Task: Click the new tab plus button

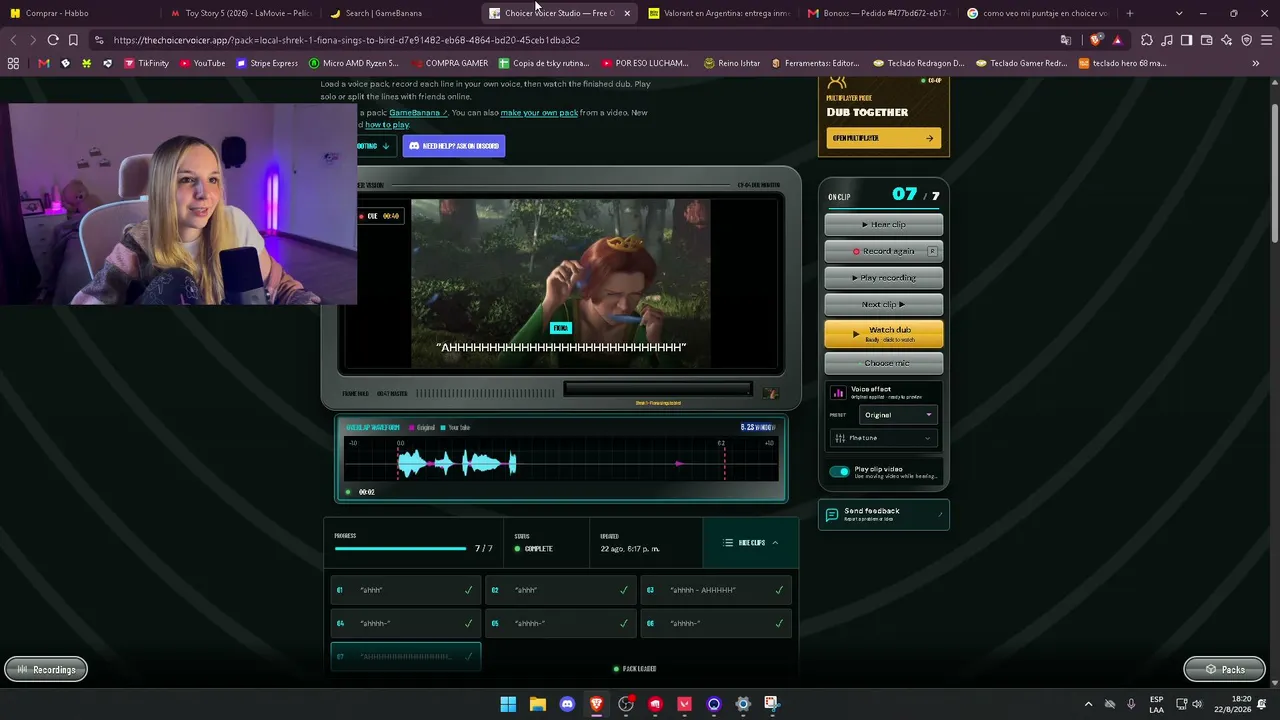Action: point(1130,13)
